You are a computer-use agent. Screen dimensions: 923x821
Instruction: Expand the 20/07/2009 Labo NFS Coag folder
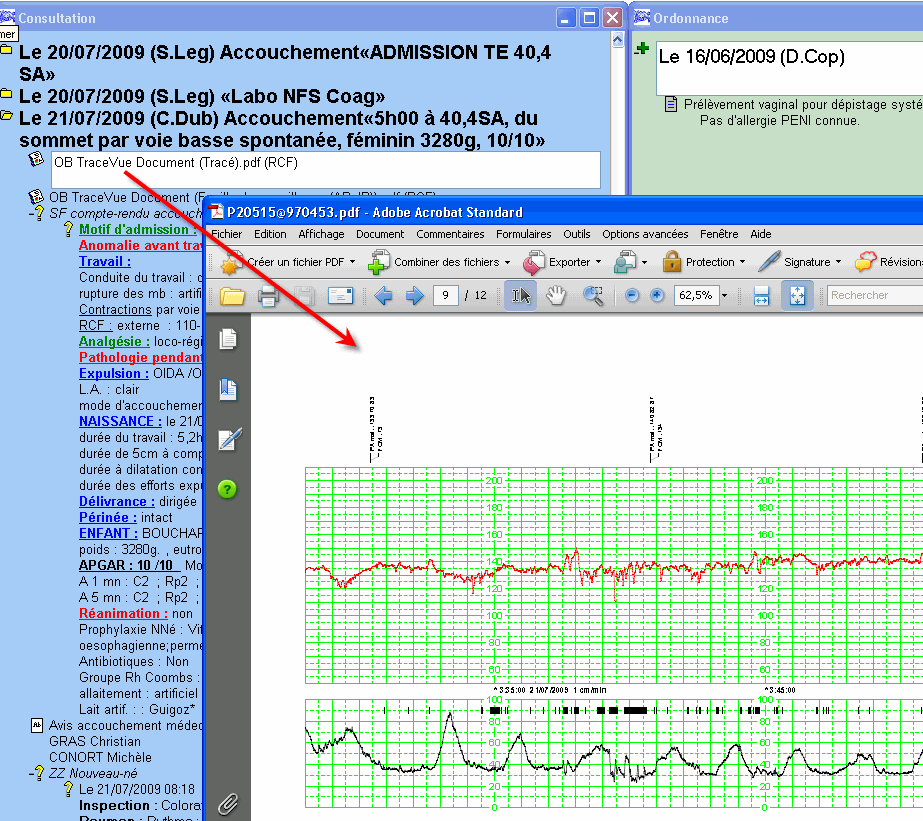pos(6,94)
